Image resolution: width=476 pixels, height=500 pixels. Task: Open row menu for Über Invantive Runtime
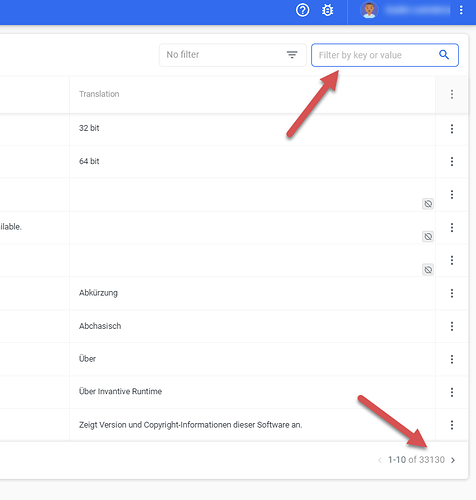pos(452,392)
